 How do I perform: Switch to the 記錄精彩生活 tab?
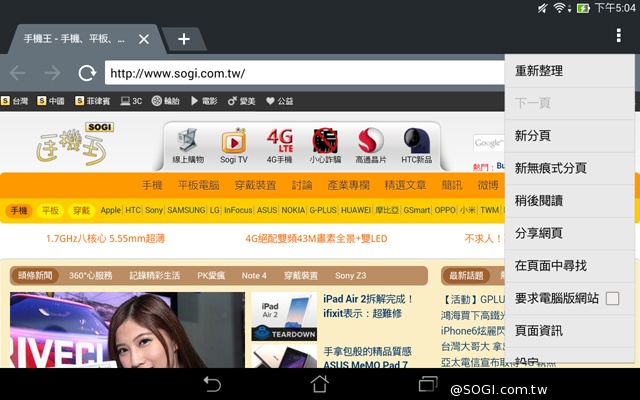coord(155,276)
